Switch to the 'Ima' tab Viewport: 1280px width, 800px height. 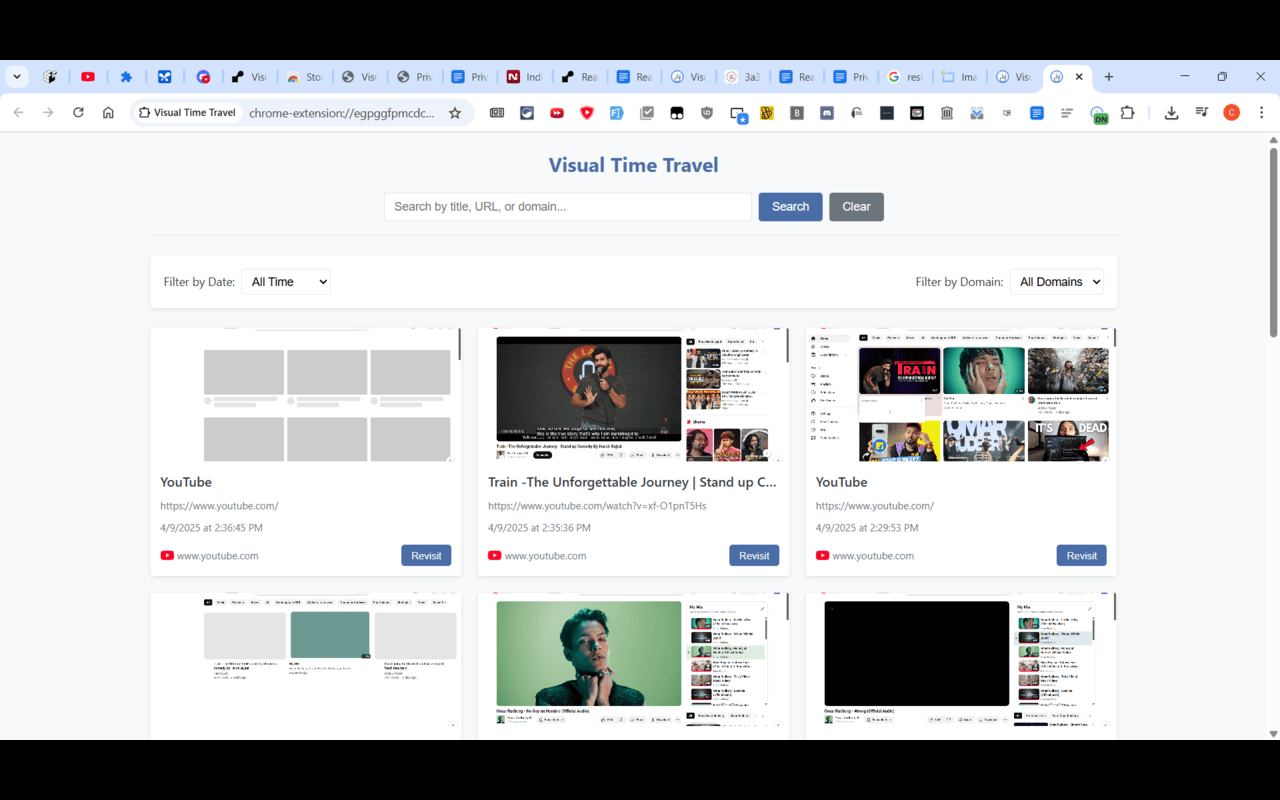(x=959, y=77)
